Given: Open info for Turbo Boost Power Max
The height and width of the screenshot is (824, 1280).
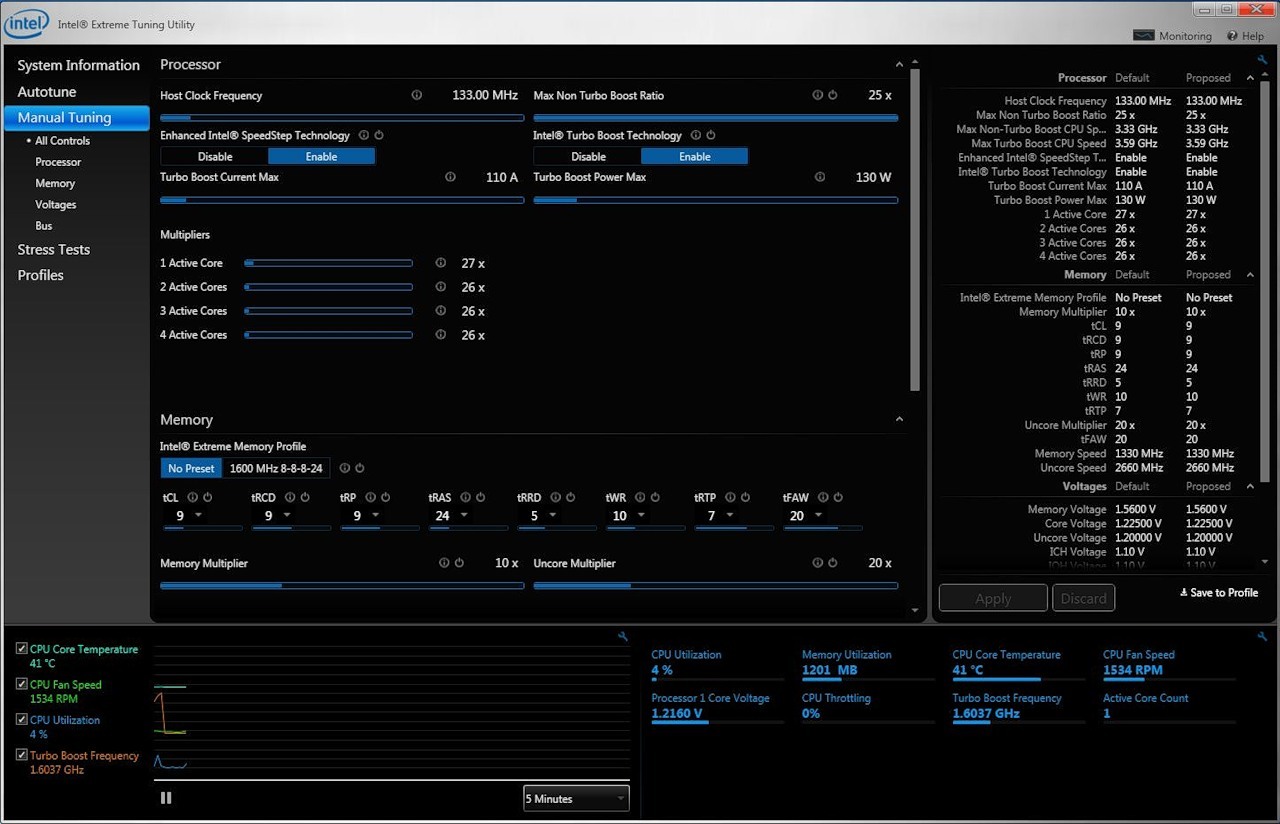Looking at the screenshot, I should pyautogui.click(x=820, y=177).
